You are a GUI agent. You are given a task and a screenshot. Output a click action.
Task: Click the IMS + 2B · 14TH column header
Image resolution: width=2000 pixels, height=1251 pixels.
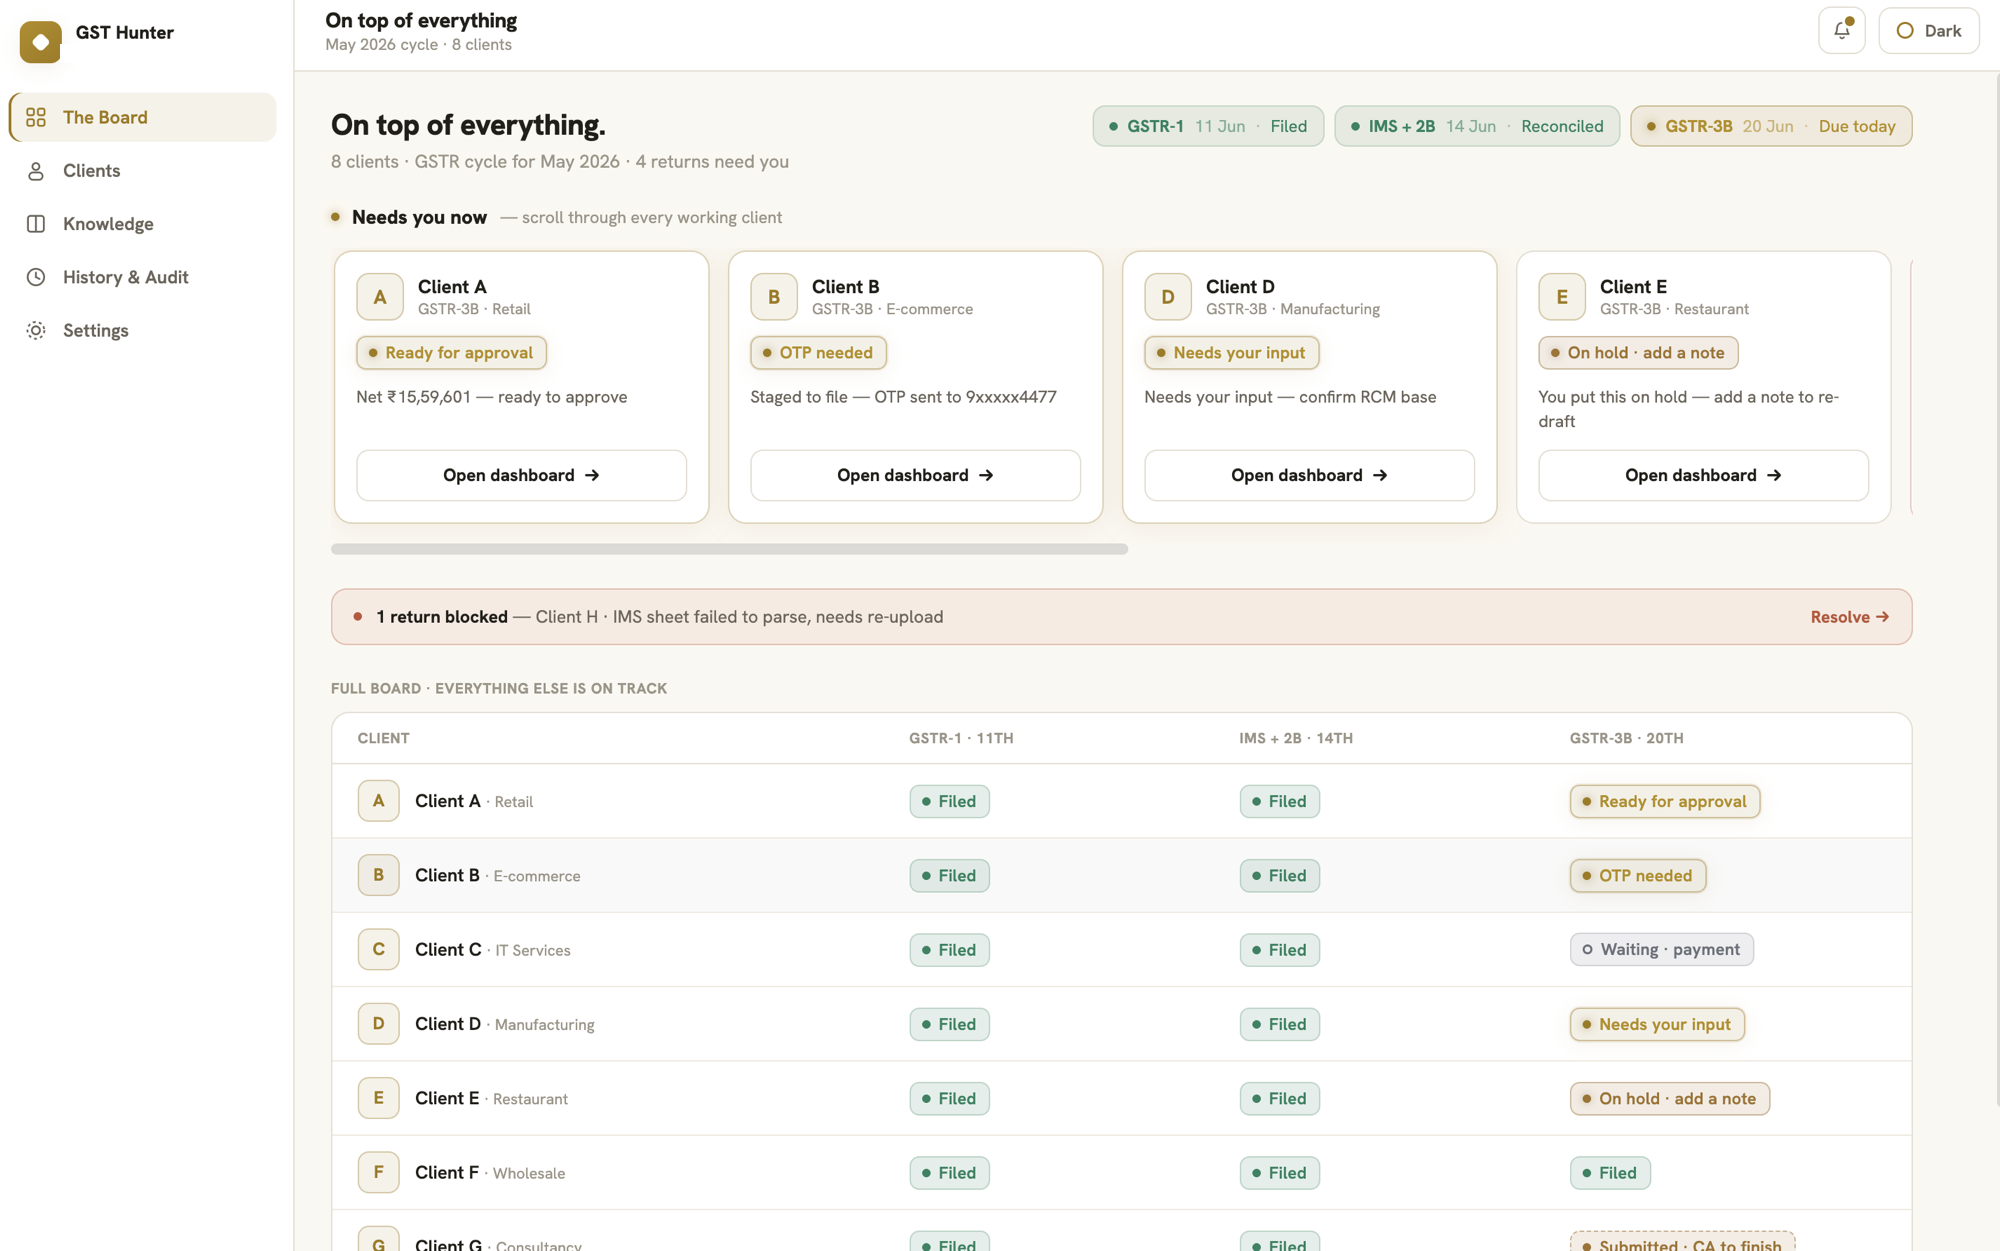tap(1295, 738)
